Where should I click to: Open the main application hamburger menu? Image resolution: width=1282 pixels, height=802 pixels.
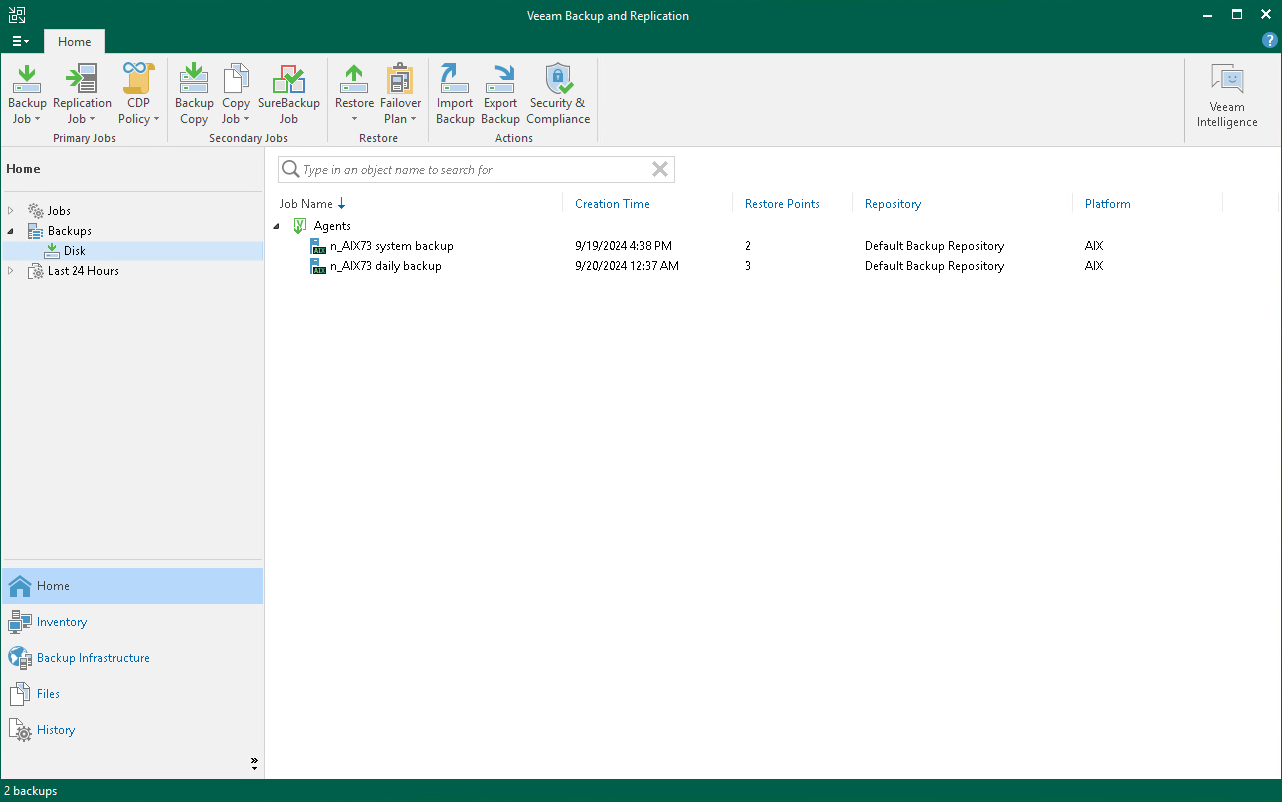coord(20,41)
